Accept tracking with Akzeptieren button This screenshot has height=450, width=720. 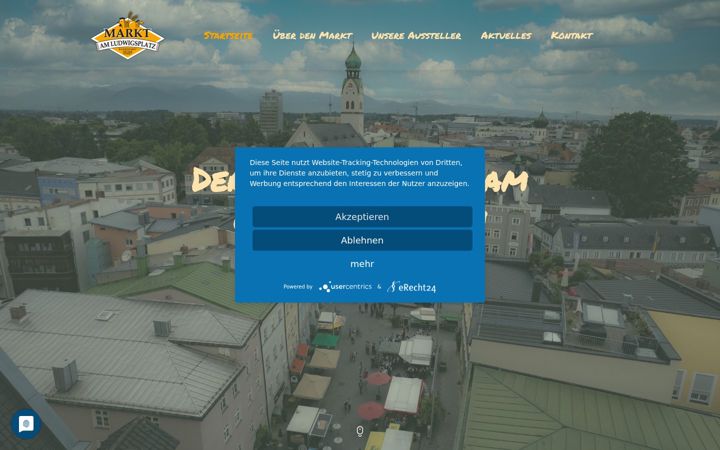[x=362, y=217]
